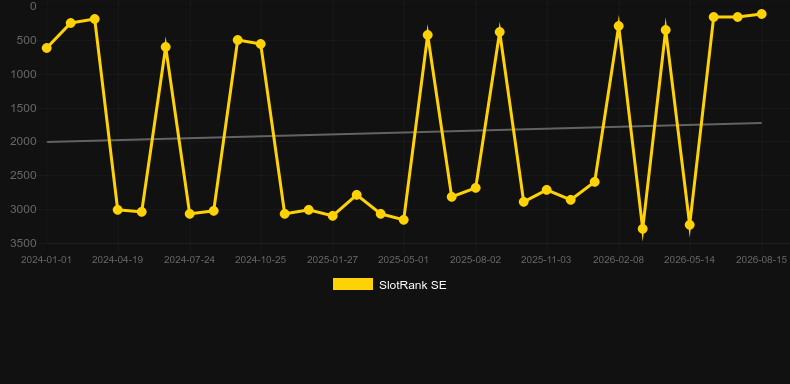Select the data point above 2025-11-03 label
The width and height of the screenshot is (790, 384).
547,190
